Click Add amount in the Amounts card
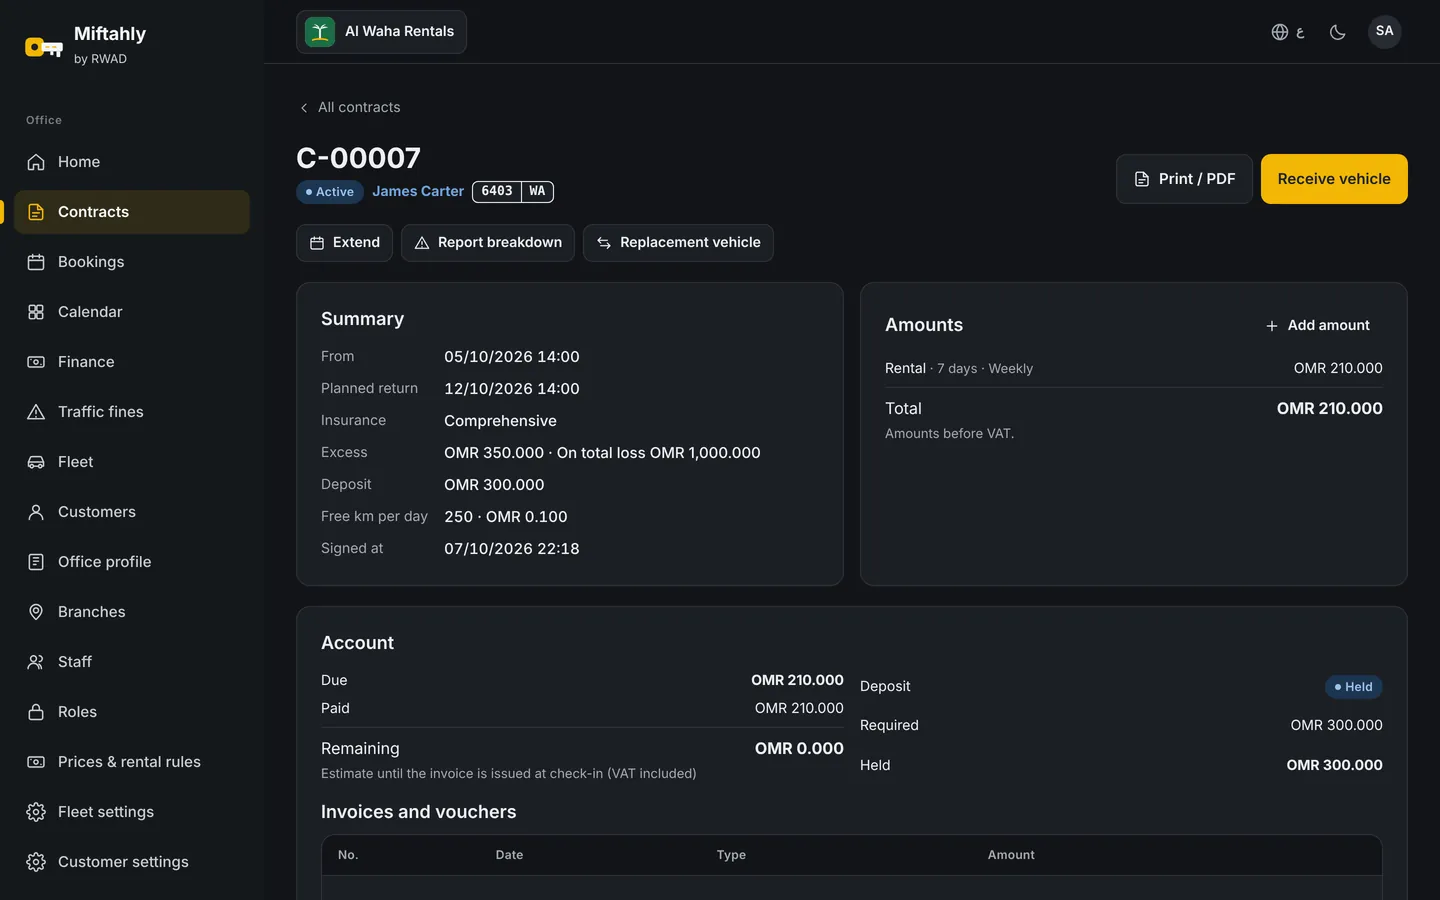Viewport: 1440px width, 900px height. pos(1317,325)
